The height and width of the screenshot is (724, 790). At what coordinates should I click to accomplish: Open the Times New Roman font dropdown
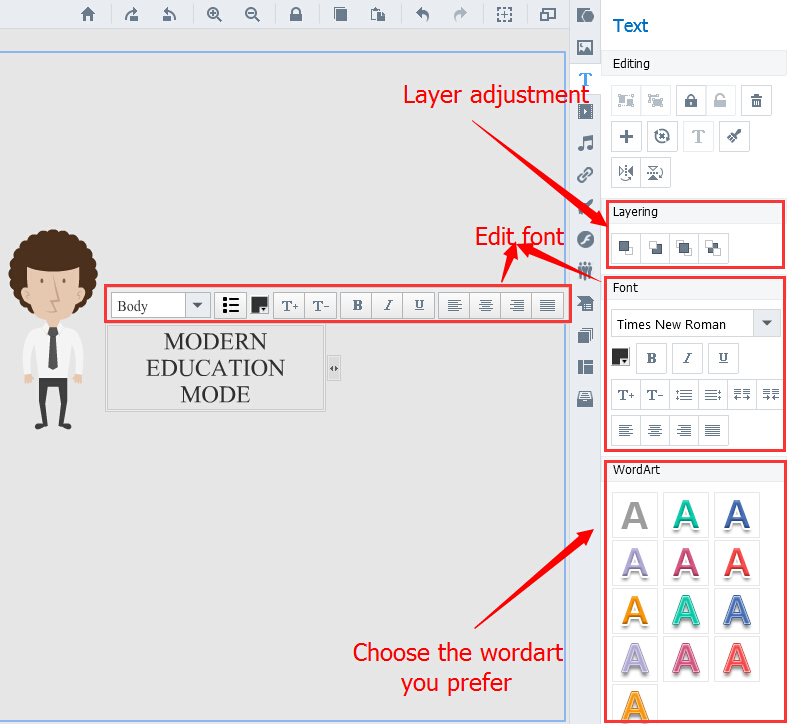click(766, 323)
